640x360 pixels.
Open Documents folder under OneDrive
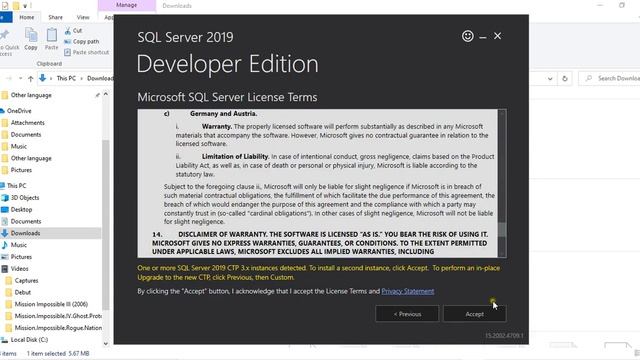26,134
